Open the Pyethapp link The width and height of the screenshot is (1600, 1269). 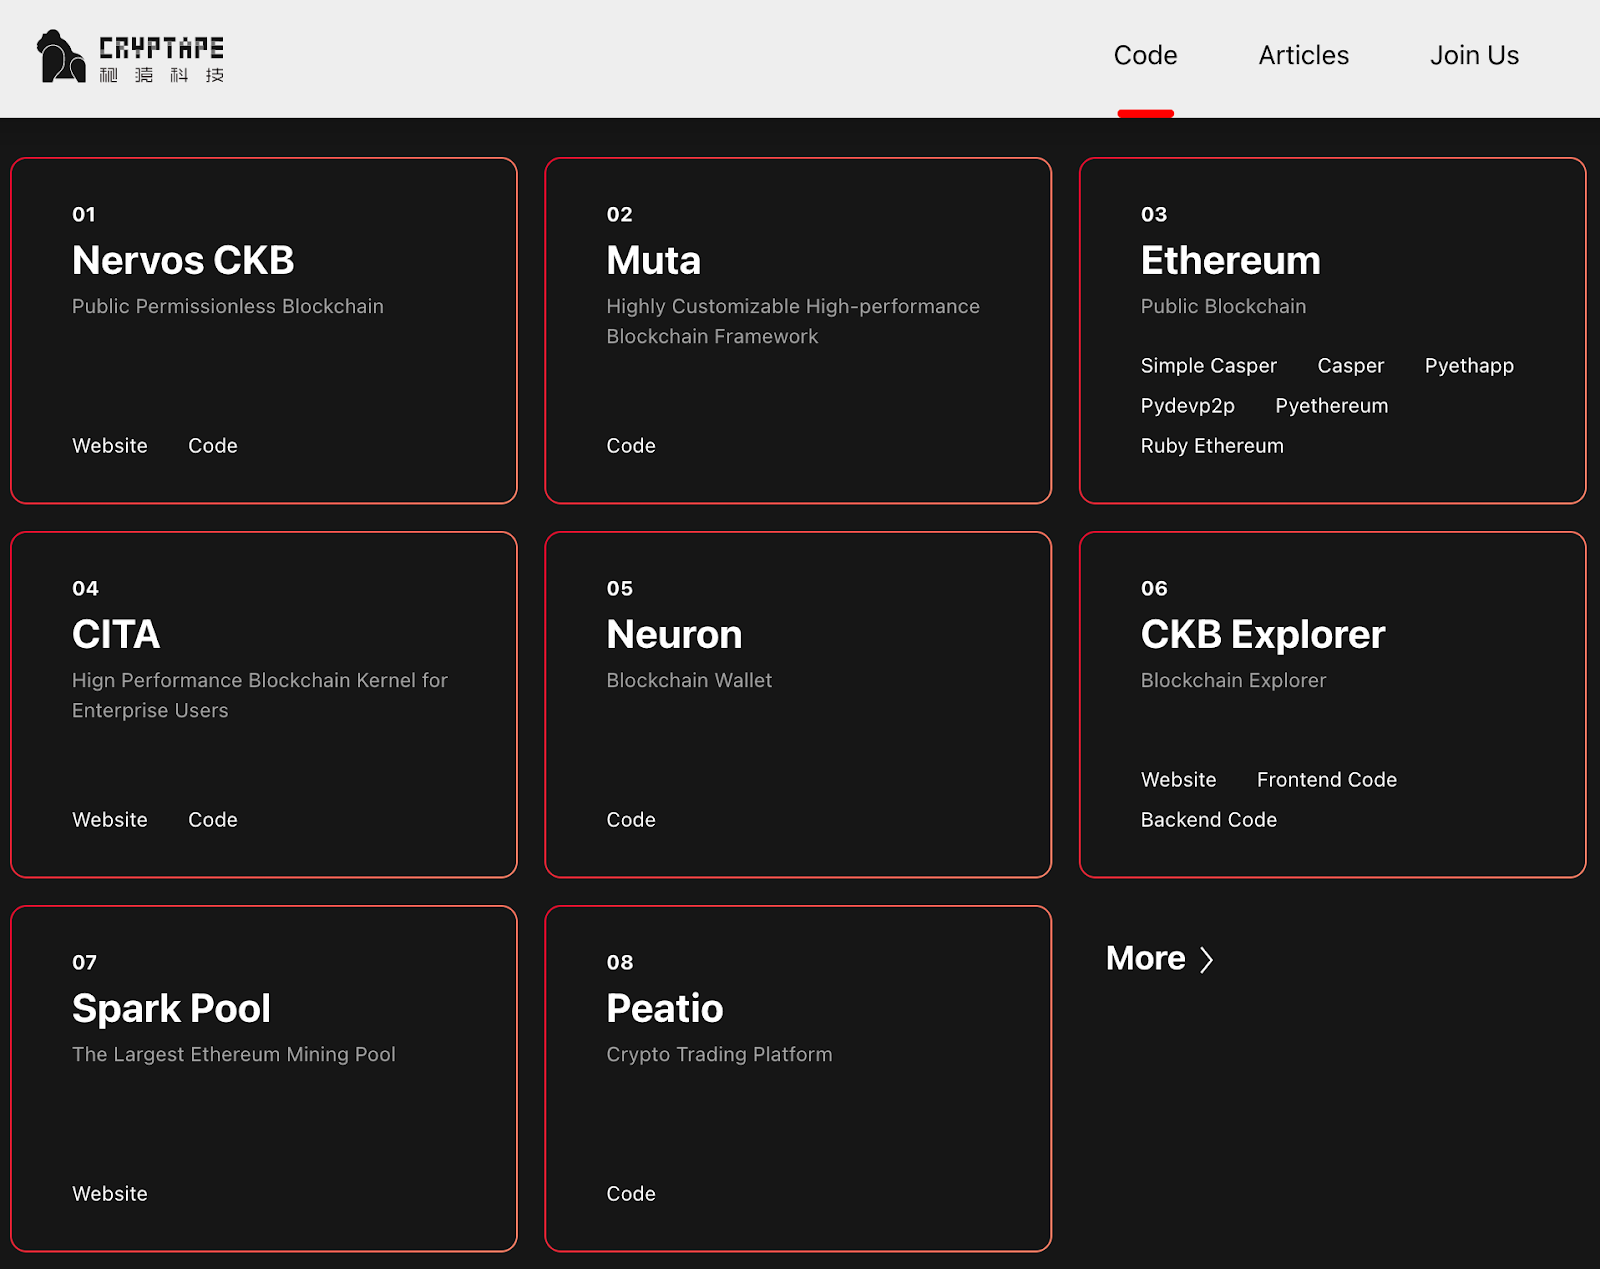click(1469, 366)
